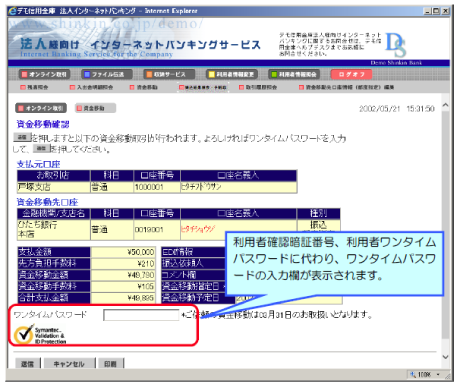The image size is (460, 386).
Task: Click the 戸塚支店 table cell
Action: click(x=54, y=187)
